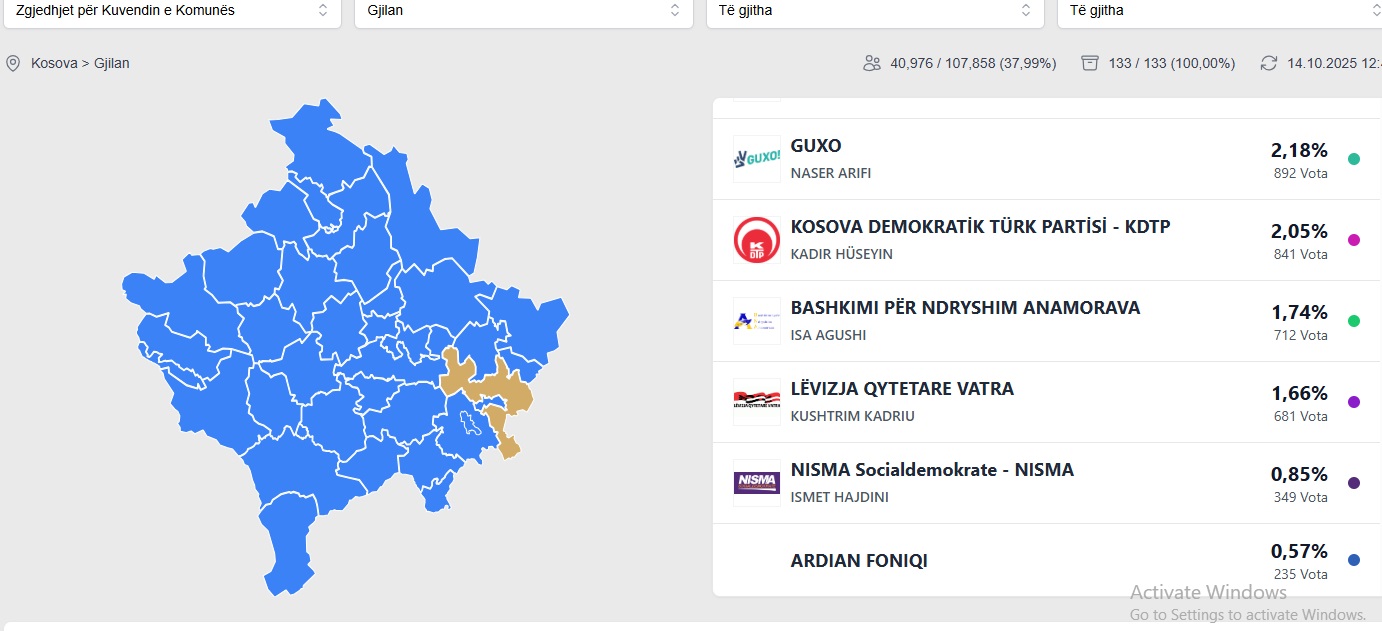Viewport: 1382px width, 631px height.
Task: Expand the Gjilan municipality dropdown
Action: click(522, 10)
